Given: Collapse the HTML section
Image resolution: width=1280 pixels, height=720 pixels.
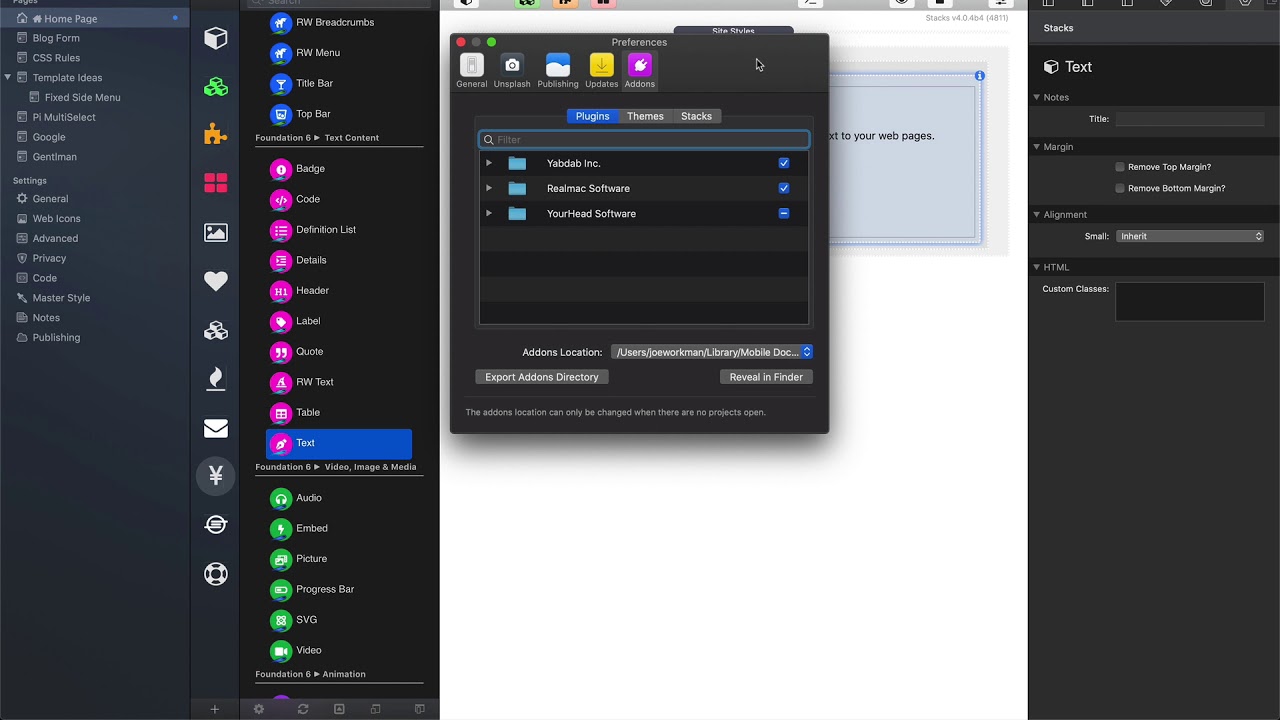Looking at the screenshot, I should pos(1037,267).
